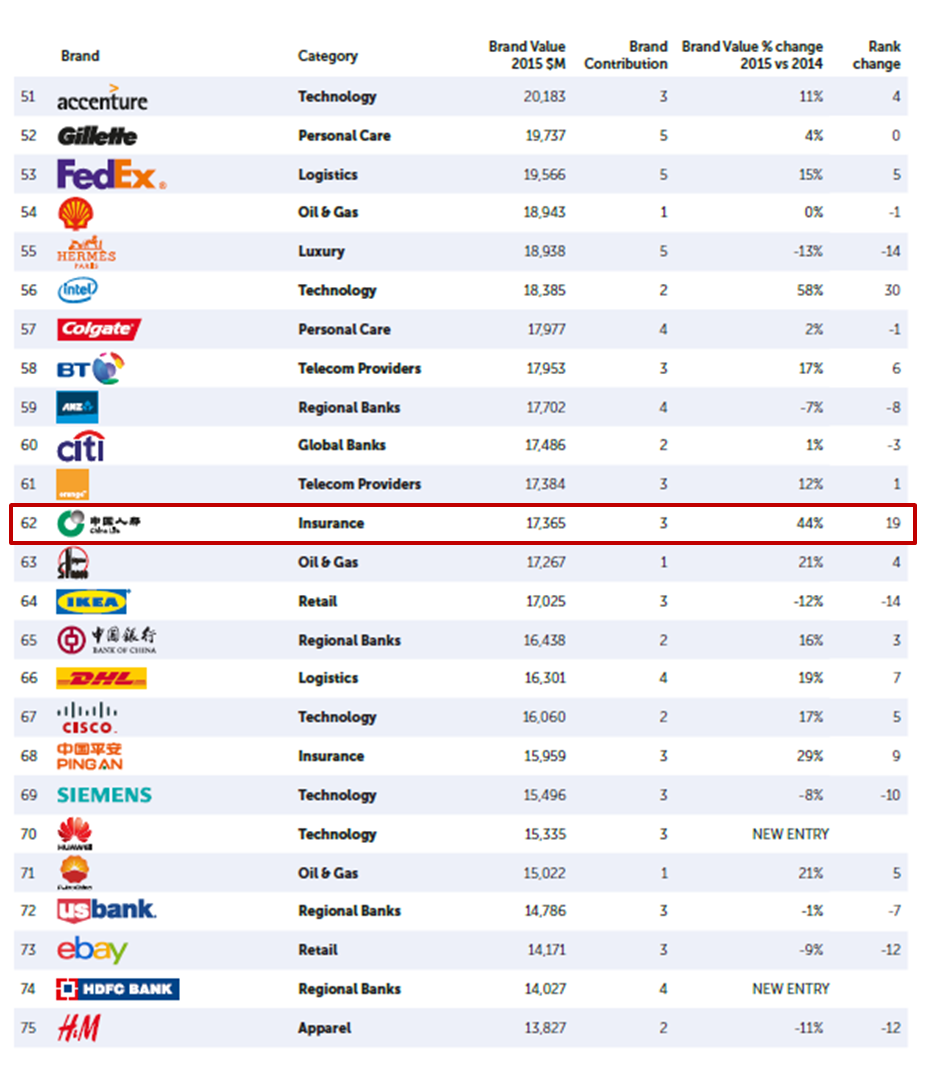Select the DHL logo
932x1069 pixels.
pos(101,678)
